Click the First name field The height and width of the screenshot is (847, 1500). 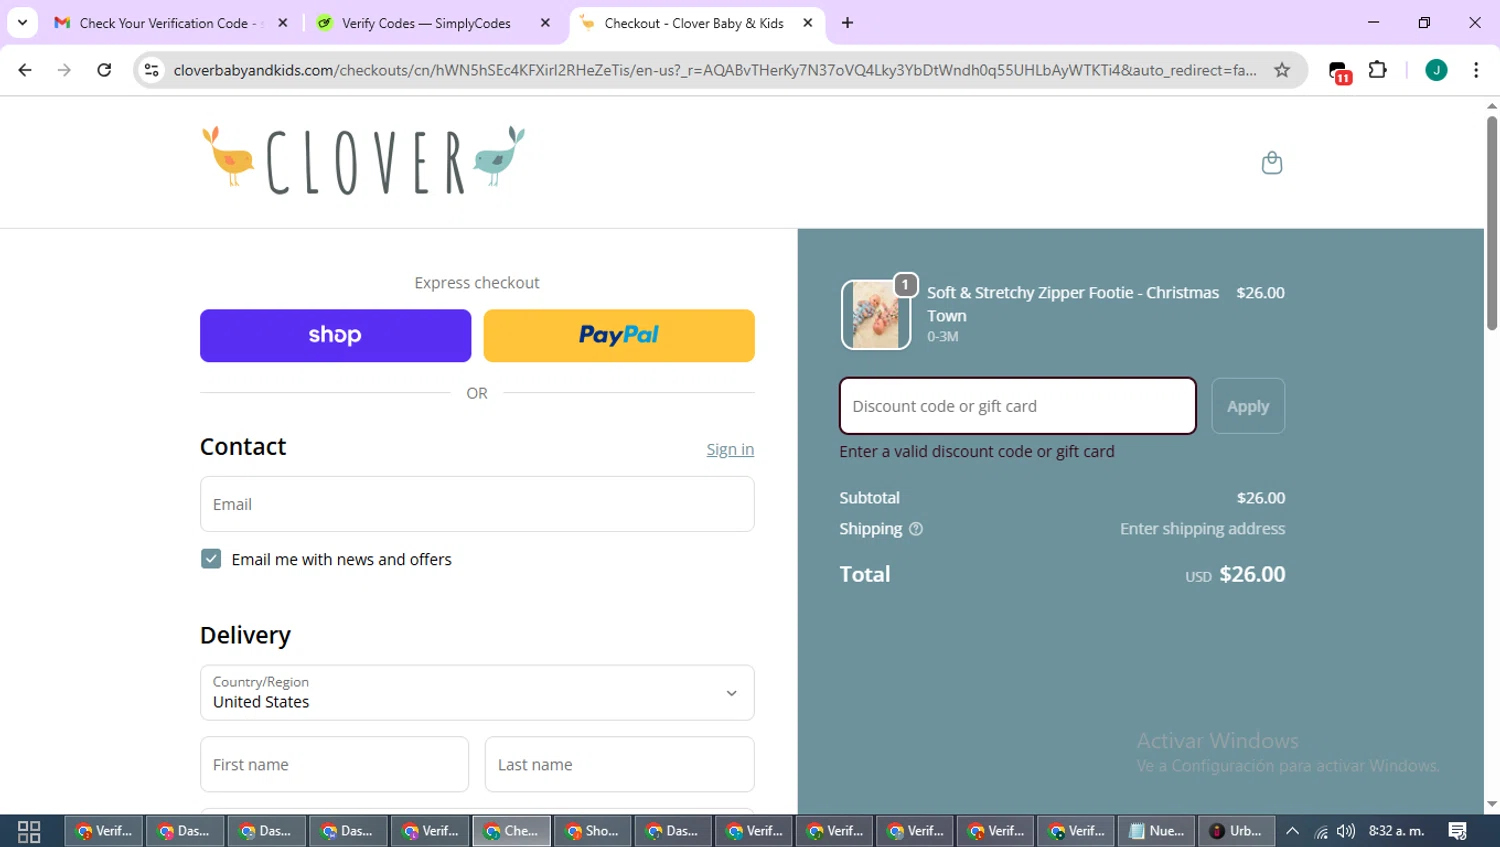tap(334, 764)
